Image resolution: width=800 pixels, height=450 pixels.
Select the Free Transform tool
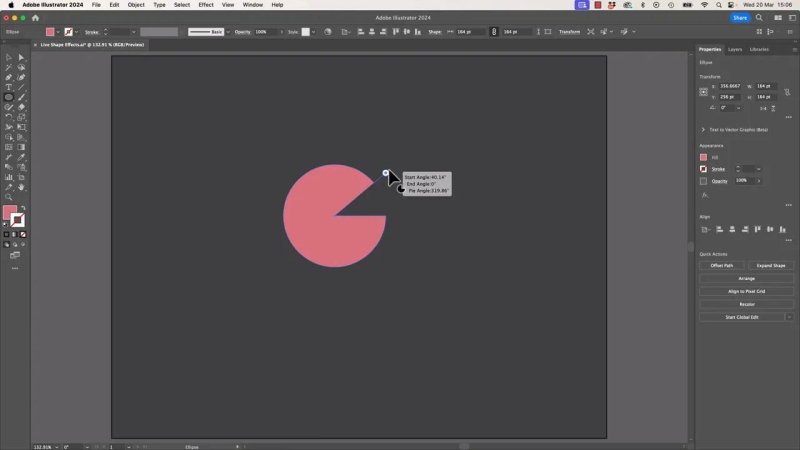[x=21, y=127]
